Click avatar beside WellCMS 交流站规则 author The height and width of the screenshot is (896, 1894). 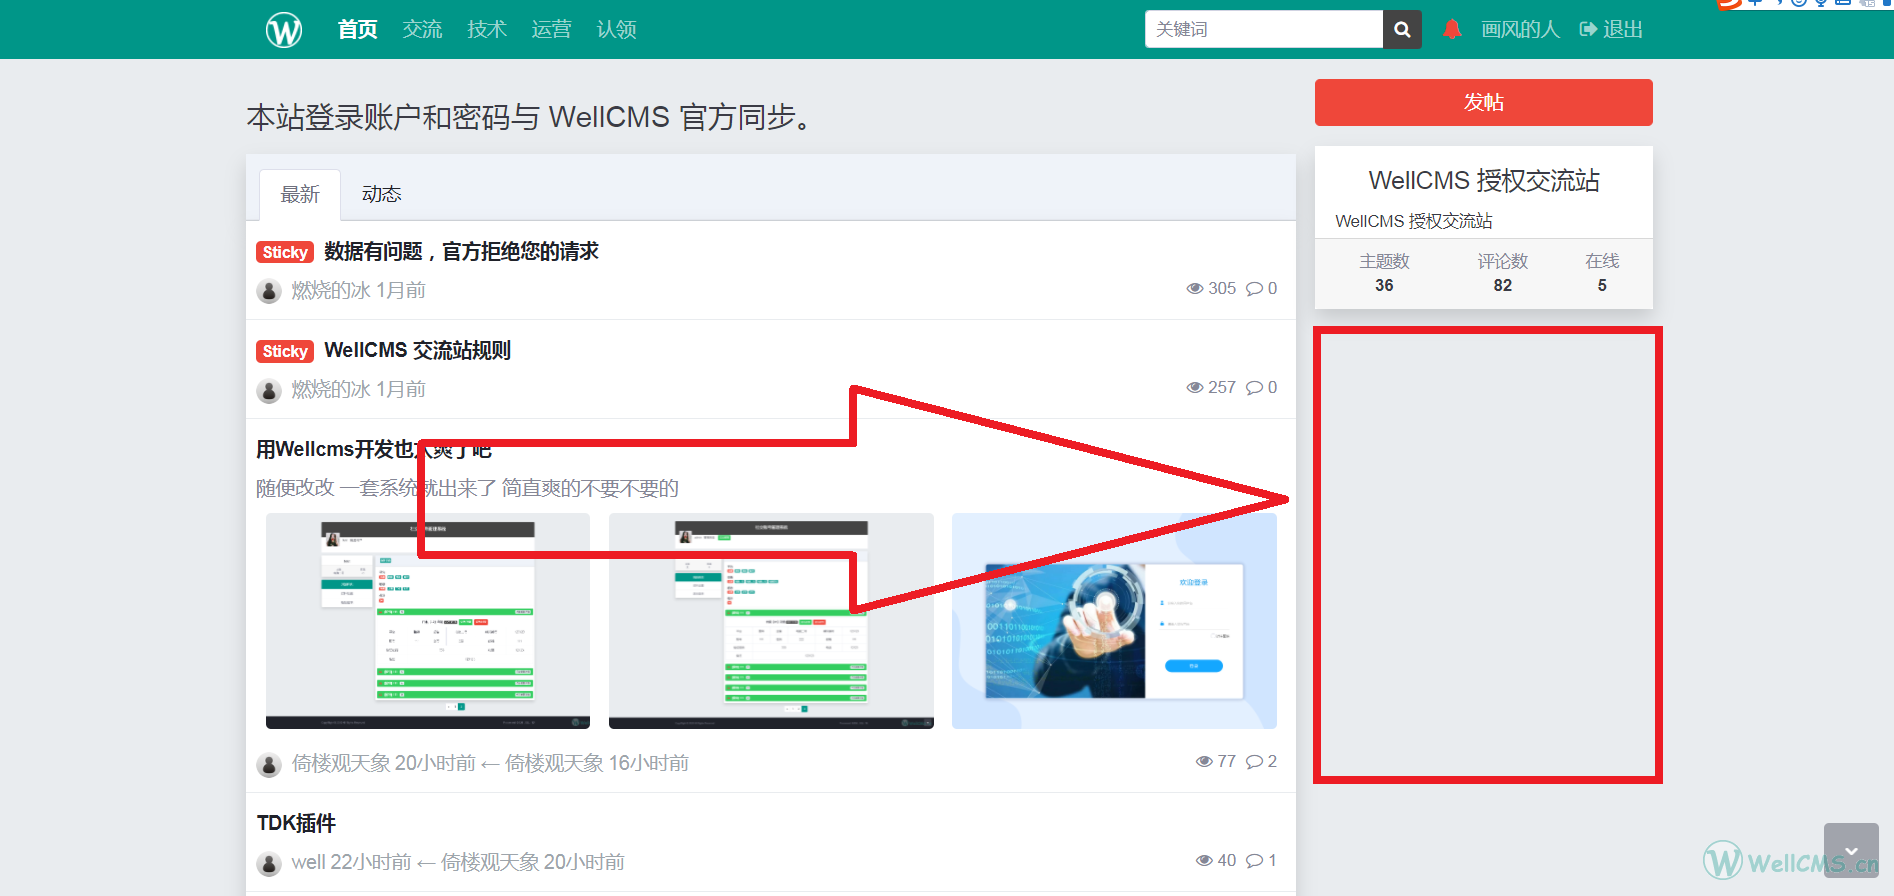point(268,390)
